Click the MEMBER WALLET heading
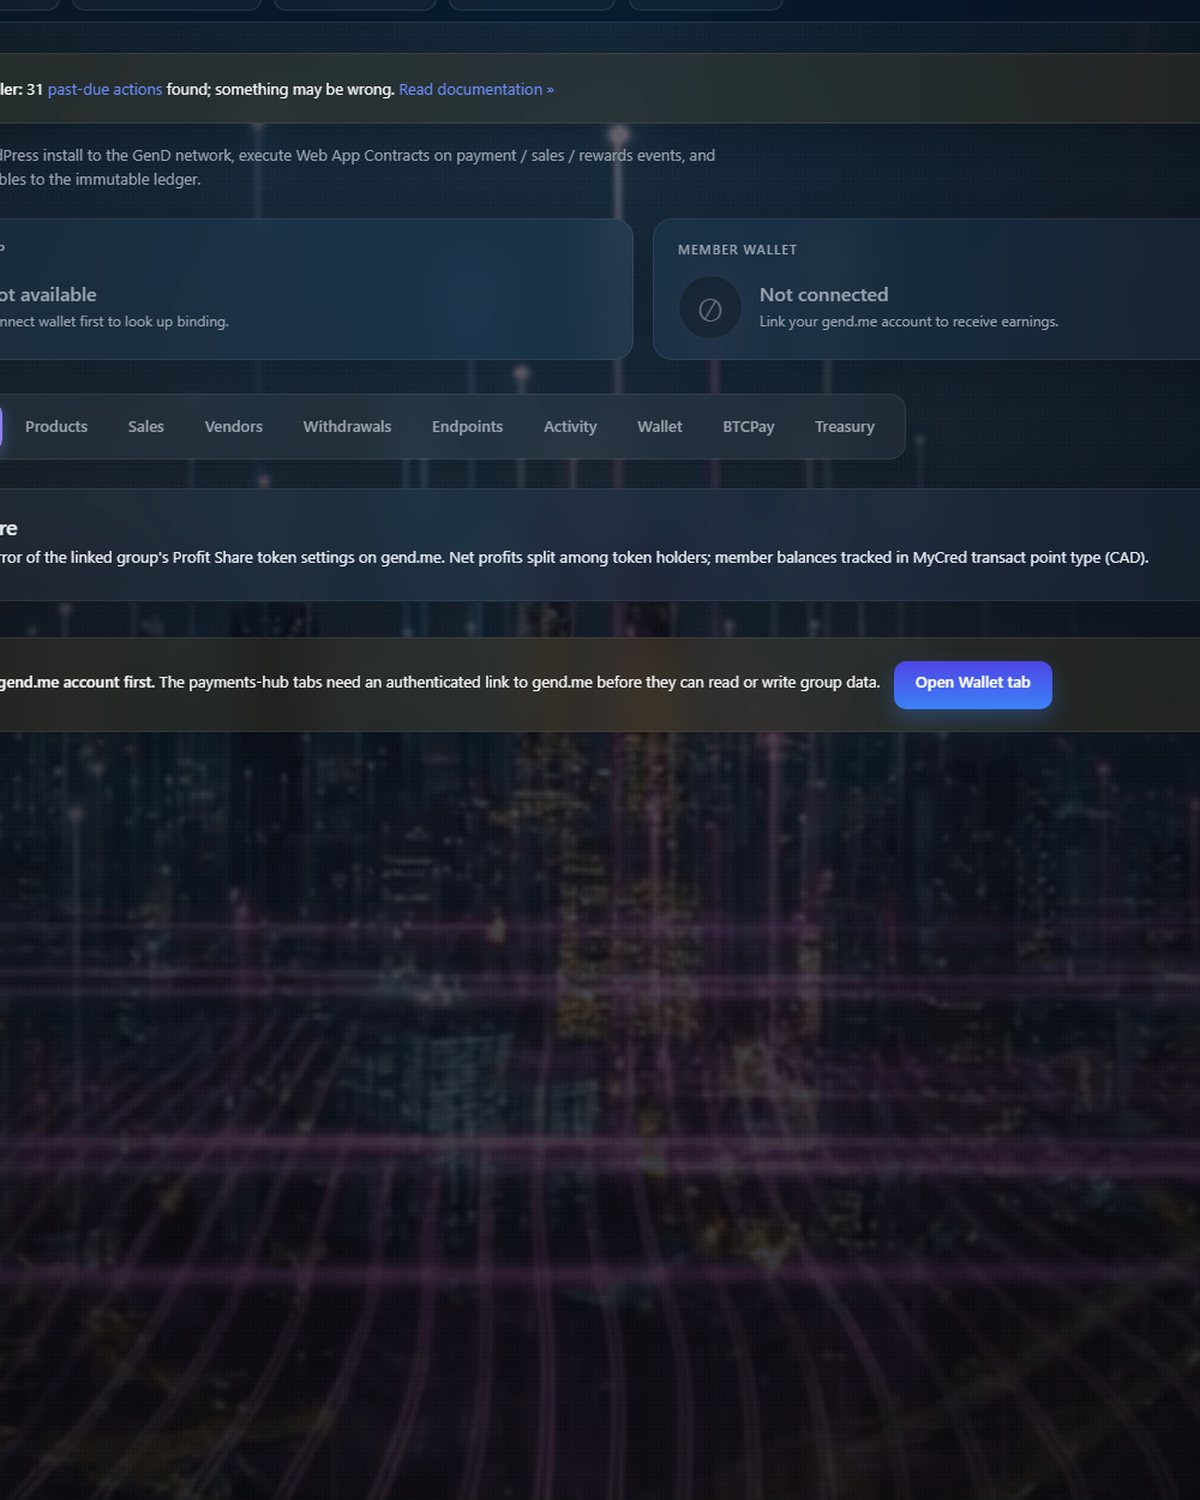Image resolution: width=1200 pixels, height=1500 pixels. [x=737, y=250]
